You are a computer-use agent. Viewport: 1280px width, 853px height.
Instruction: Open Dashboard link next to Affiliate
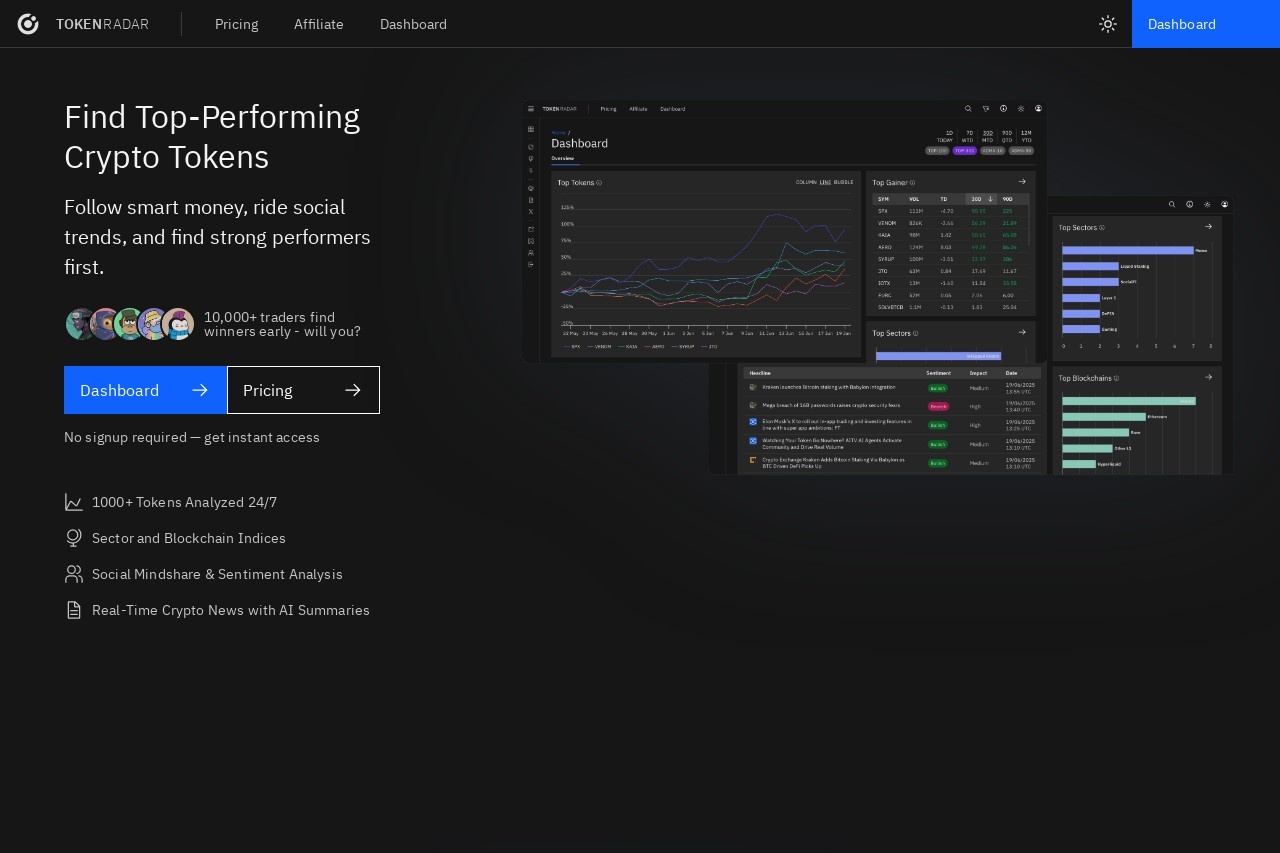(x=413, y=24)
